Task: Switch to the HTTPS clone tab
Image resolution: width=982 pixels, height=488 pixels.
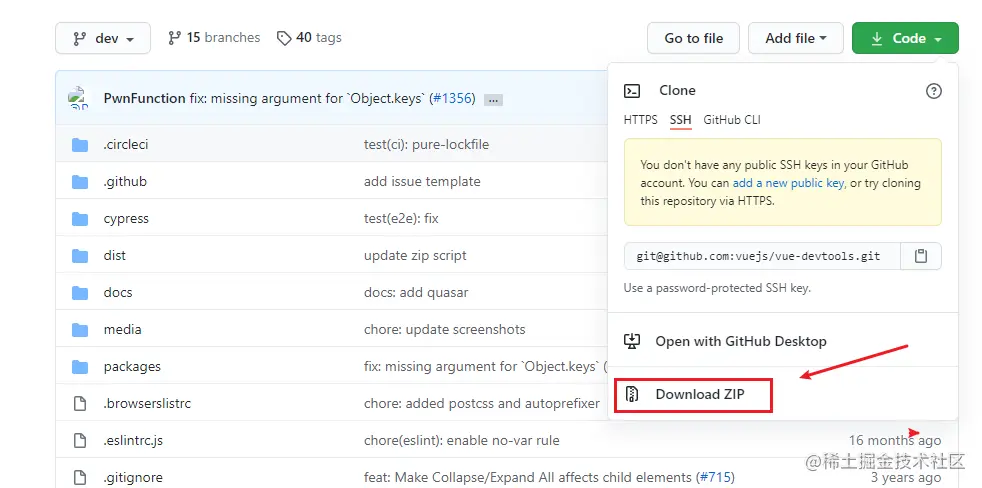Action: (x=641, y=120)
